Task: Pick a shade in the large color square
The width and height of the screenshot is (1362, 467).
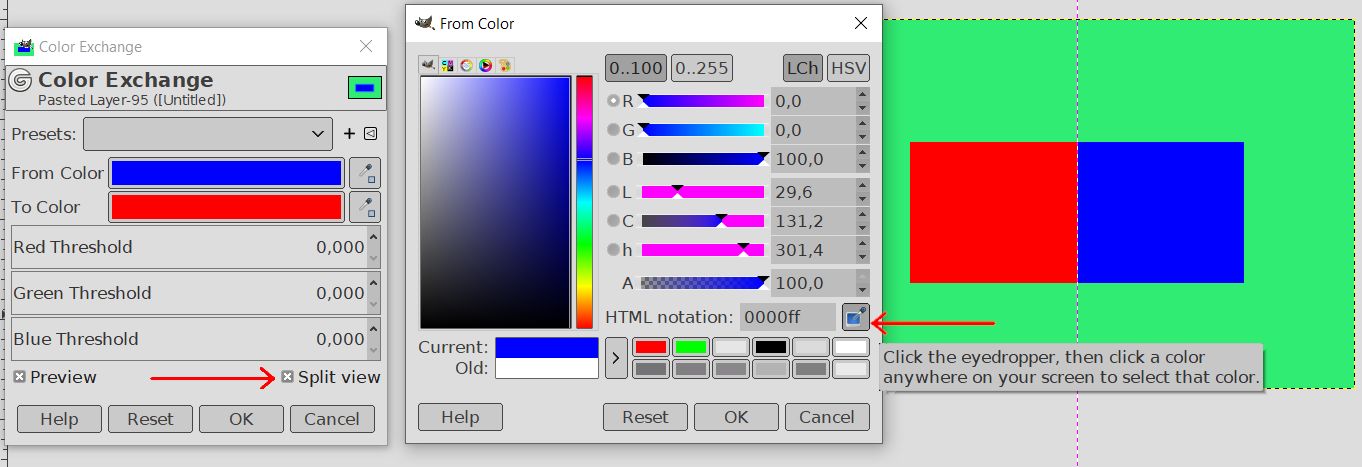Action: [495, 202]
